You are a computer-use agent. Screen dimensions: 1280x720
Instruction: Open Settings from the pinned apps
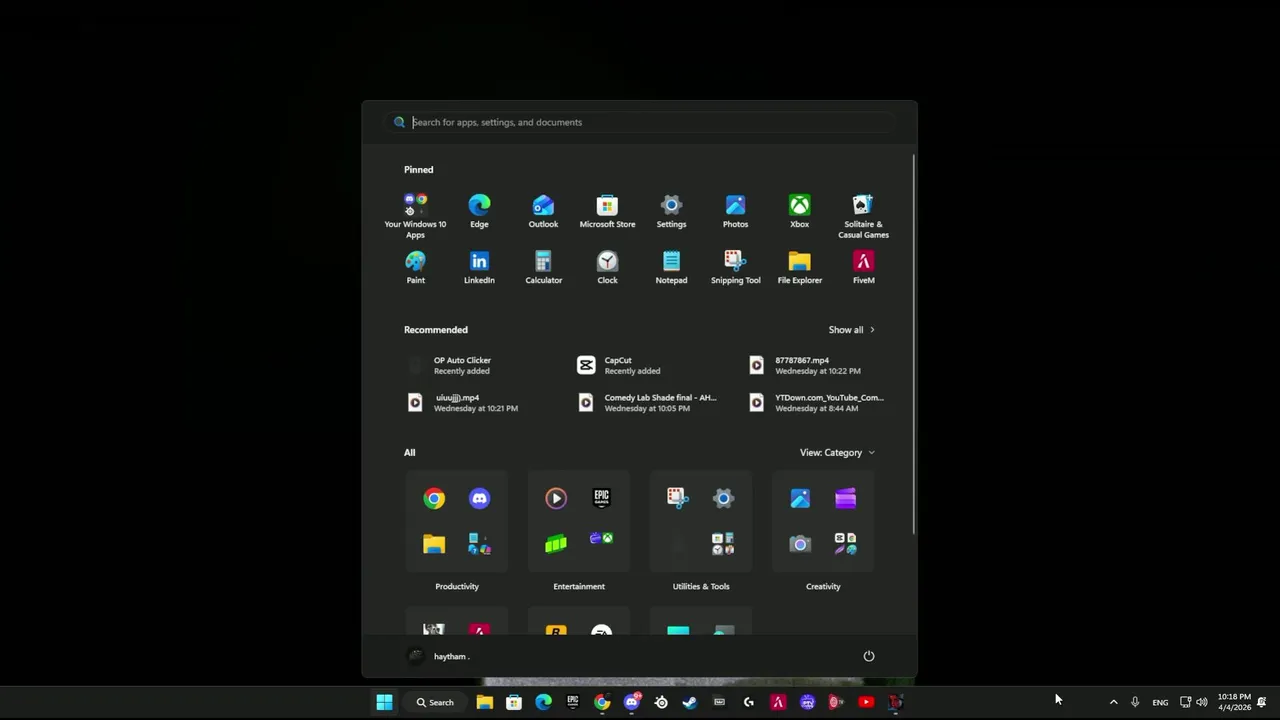[x=671, y=211]
